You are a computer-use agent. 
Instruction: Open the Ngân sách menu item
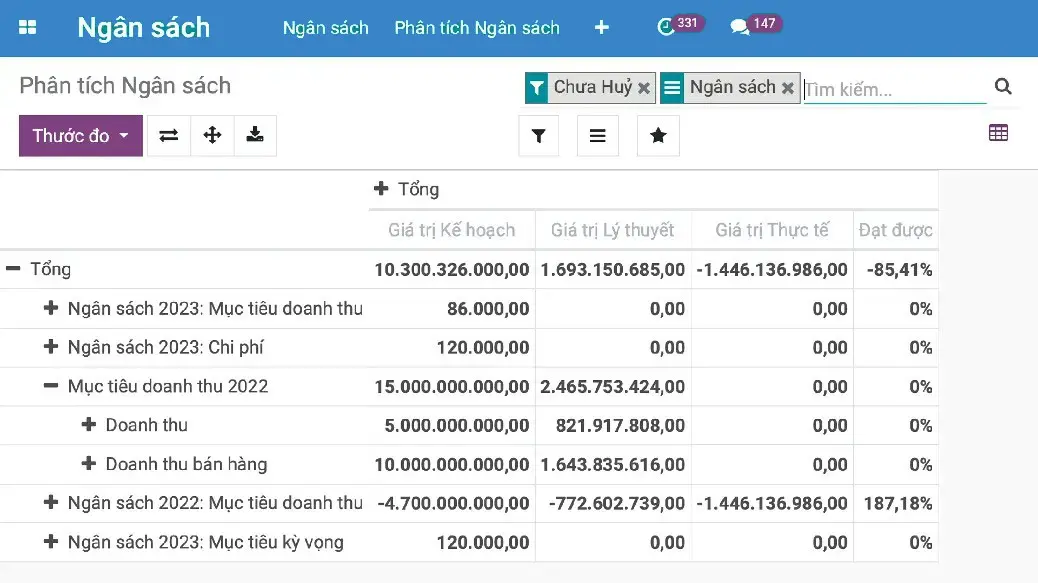pyautogui.click(x=325, y=28)
